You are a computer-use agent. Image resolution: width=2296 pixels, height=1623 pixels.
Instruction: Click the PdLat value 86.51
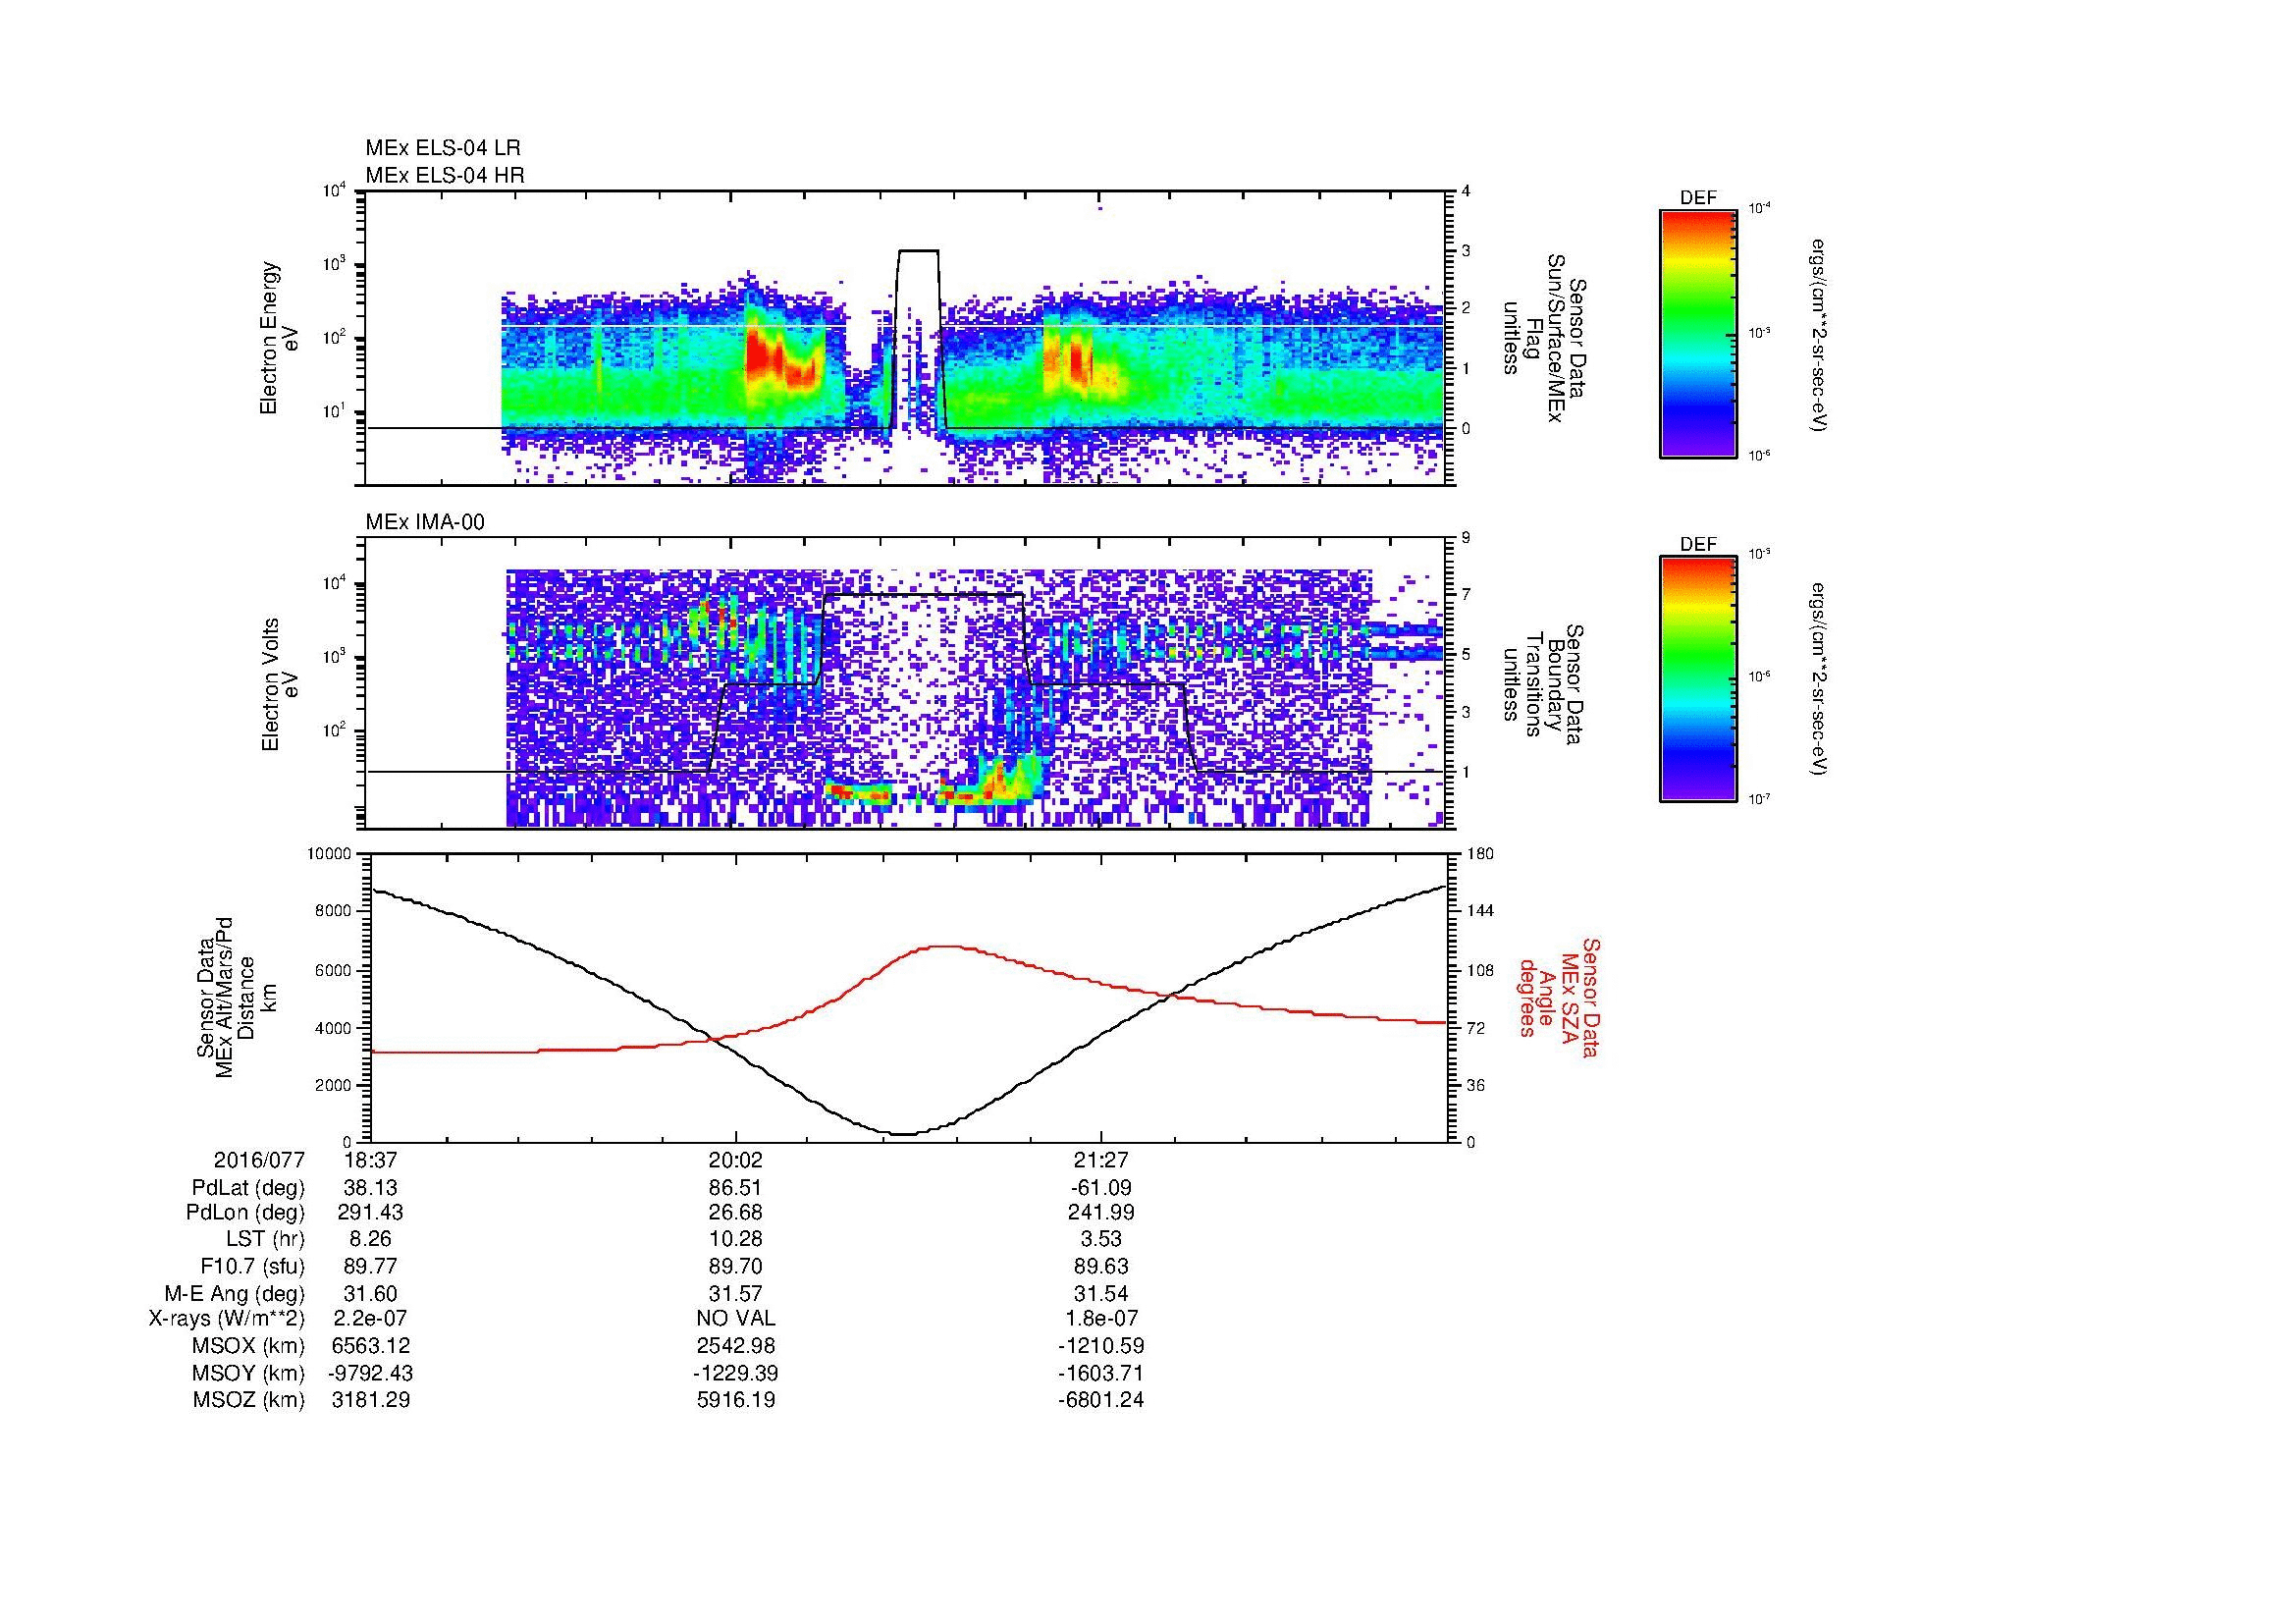pos(736,1188)
